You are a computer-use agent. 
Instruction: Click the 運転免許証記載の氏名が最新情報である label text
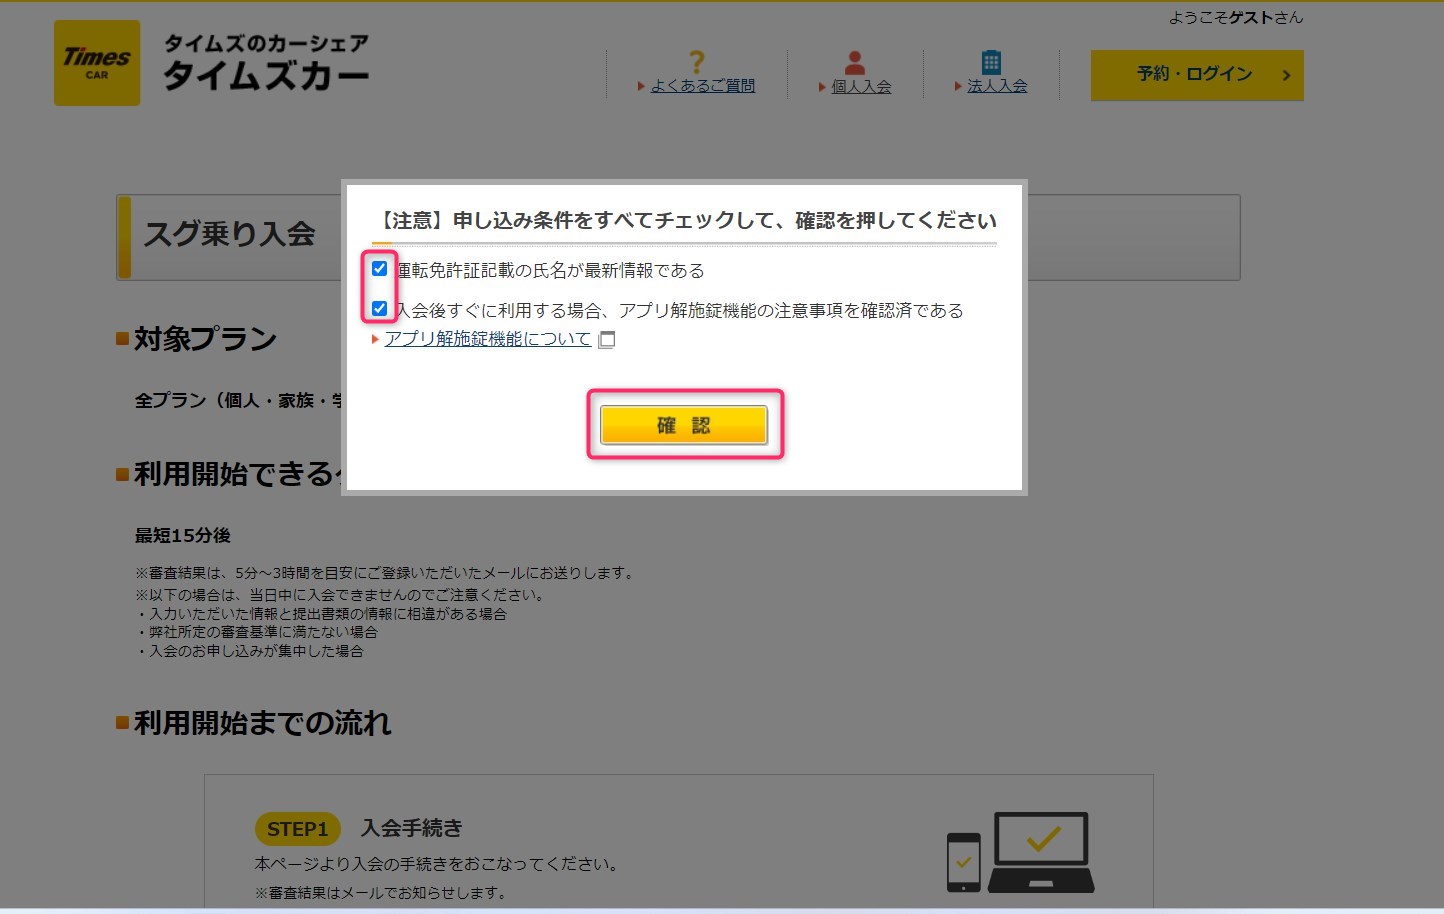pos(550,271)
